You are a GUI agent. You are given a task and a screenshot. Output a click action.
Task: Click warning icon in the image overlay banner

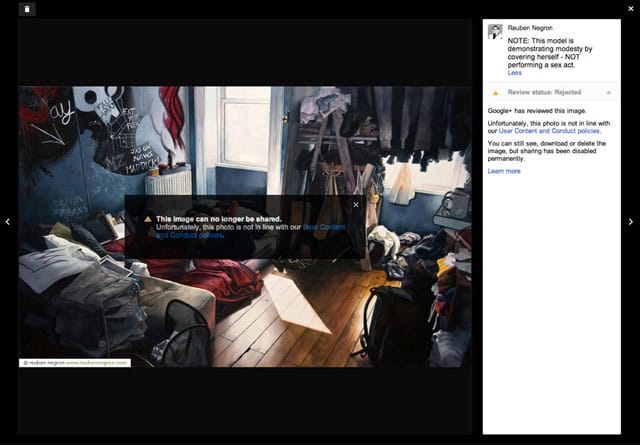tap(148, 218)
